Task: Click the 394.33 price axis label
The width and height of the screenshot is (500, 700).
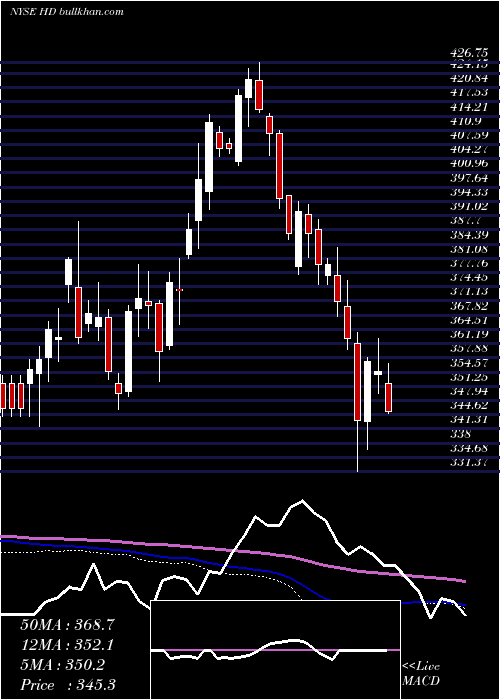Action: [x=468, y=192]
